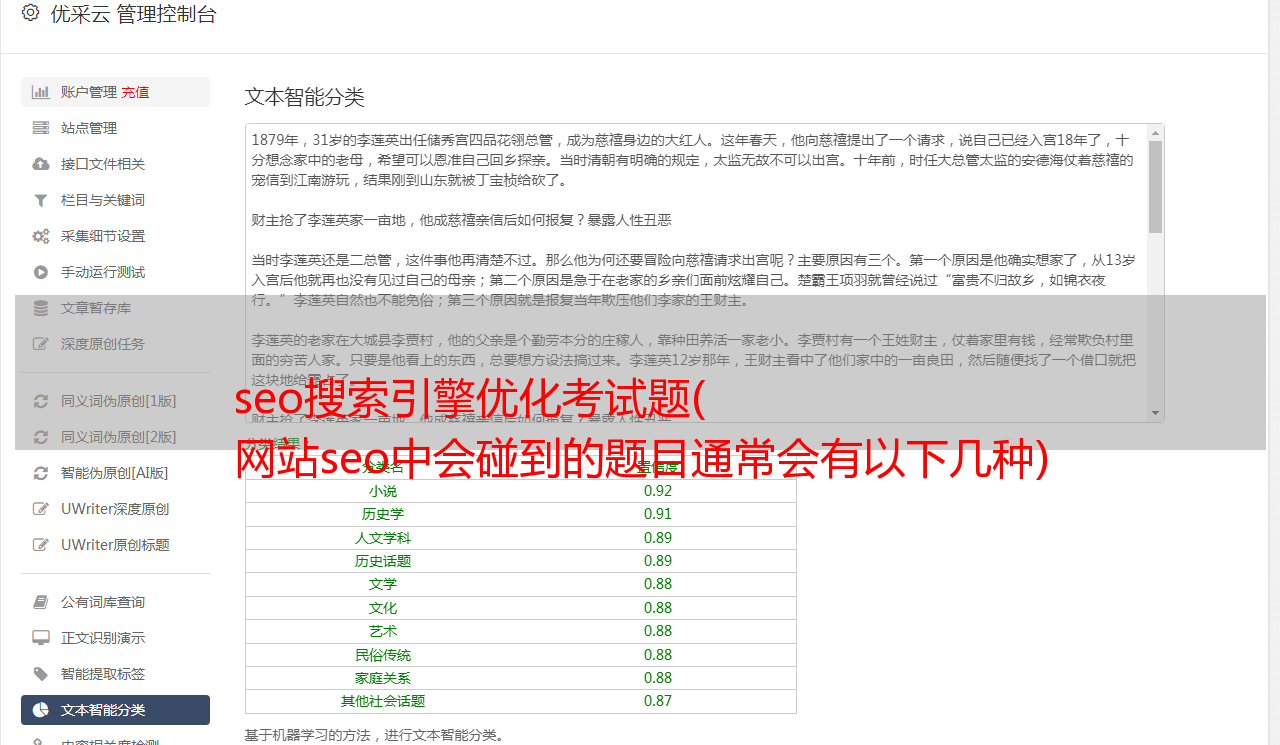This screenshot has width=1280, height=745.
Task: Click the gear icon beside 优采云 管理控制台
Action: click(x=30, y=13)
